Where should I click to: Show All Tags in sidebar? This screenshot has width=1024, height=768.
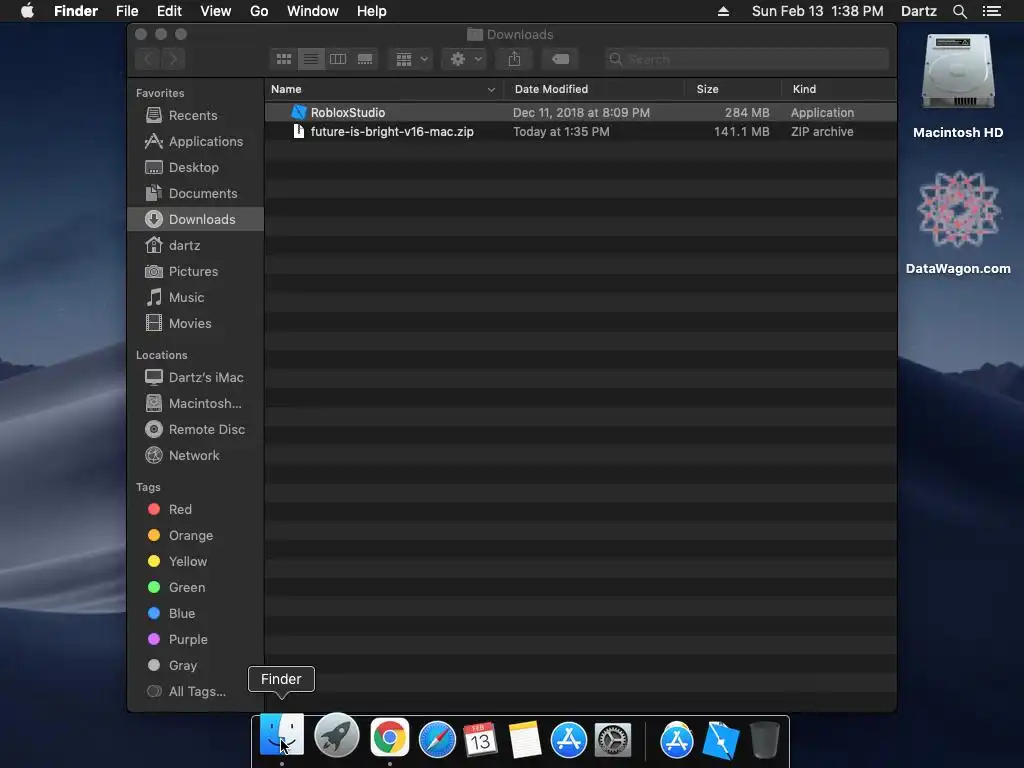(x=195, y=692)
